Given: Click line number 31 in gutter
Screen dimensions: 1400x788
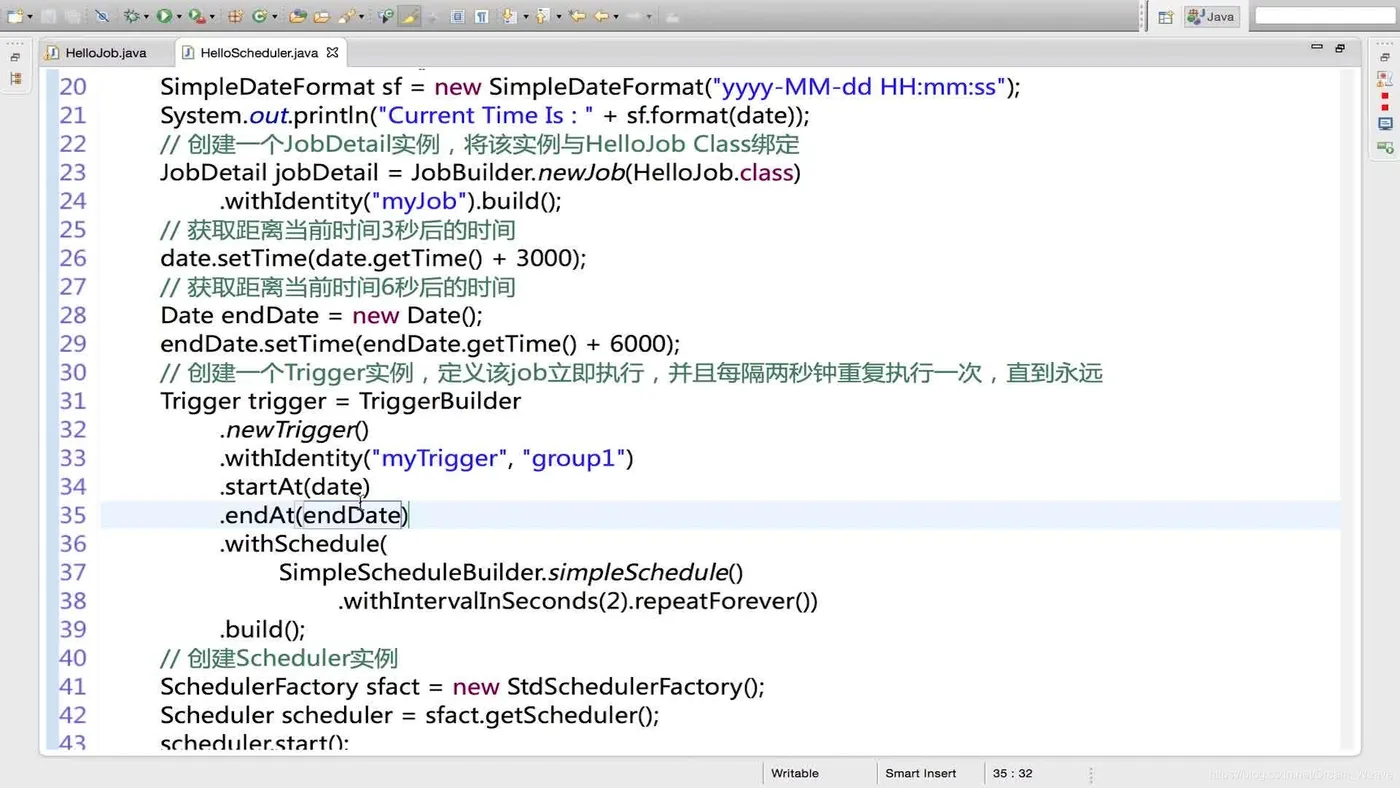Looking at the screenshot, I should tap(73, 401).
